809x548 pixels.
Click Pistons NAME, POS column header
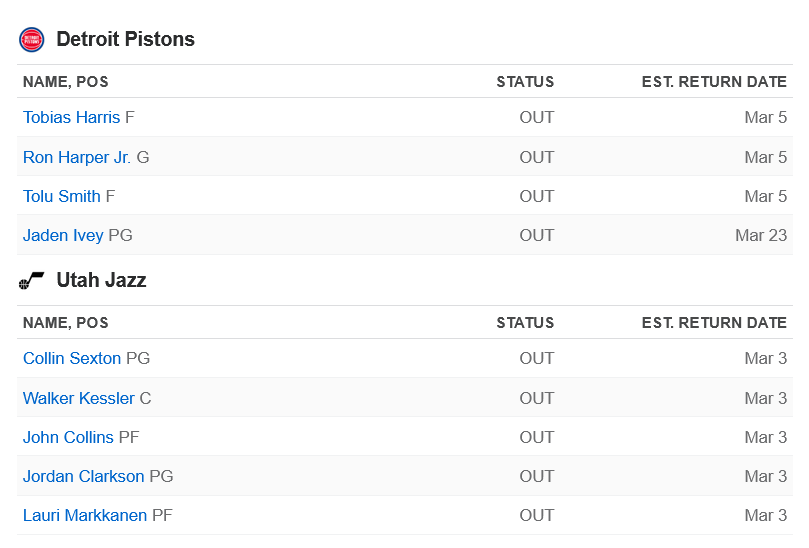pyautogui.click(x=66, y=82)
